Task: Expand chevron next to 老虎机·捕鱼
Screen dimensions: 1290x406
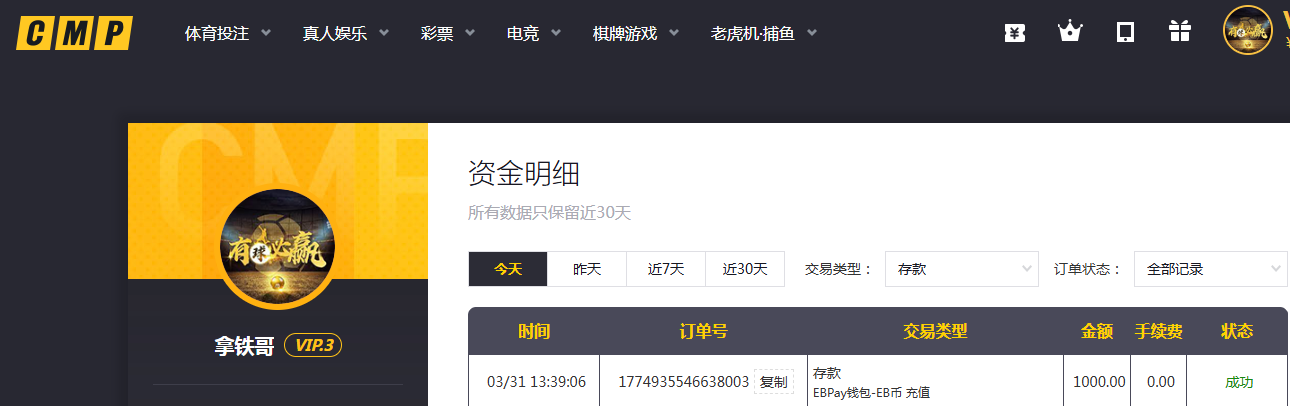Action: coord(812,33)
